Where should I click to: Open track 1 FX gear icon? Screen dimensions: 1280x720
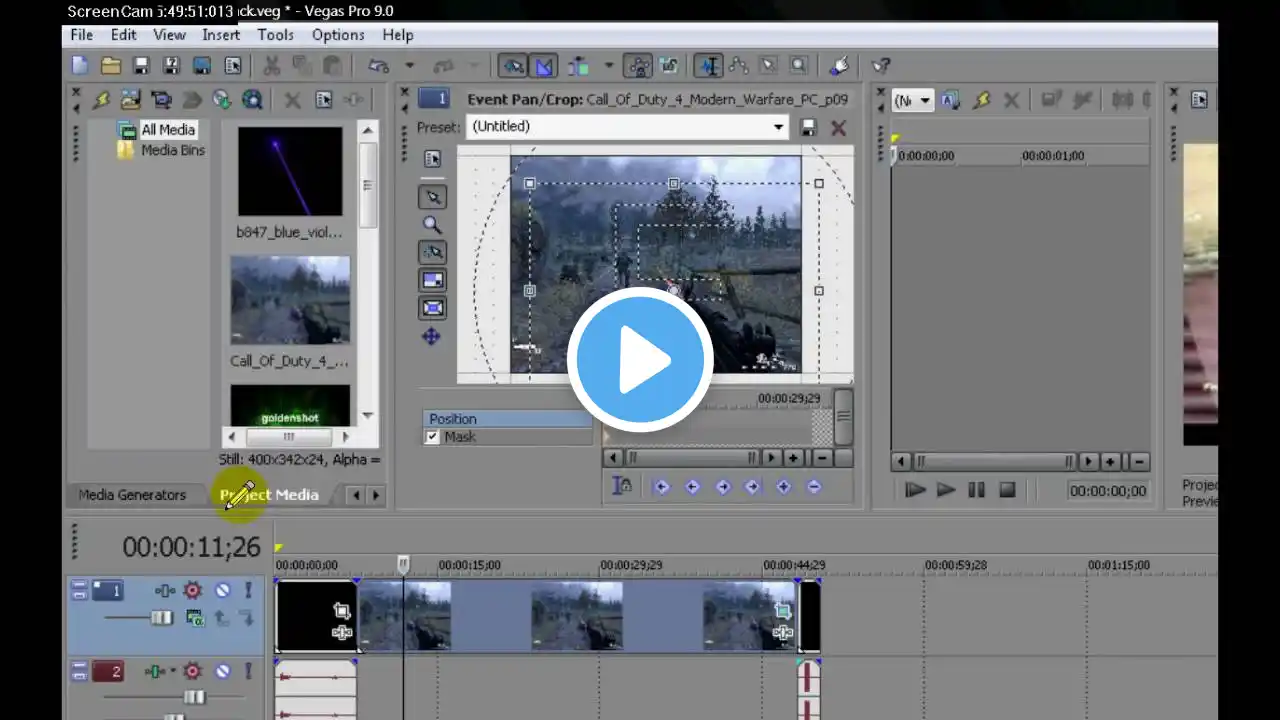click(192, 591)
